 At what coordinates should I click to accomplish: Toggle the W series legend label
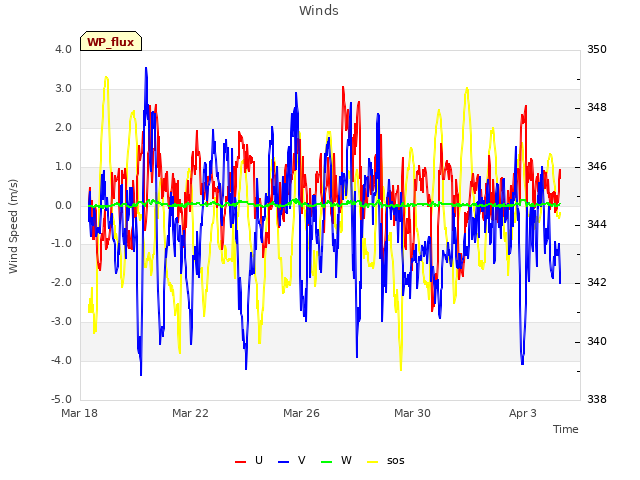pyautogui.click(x=346, y=460)
